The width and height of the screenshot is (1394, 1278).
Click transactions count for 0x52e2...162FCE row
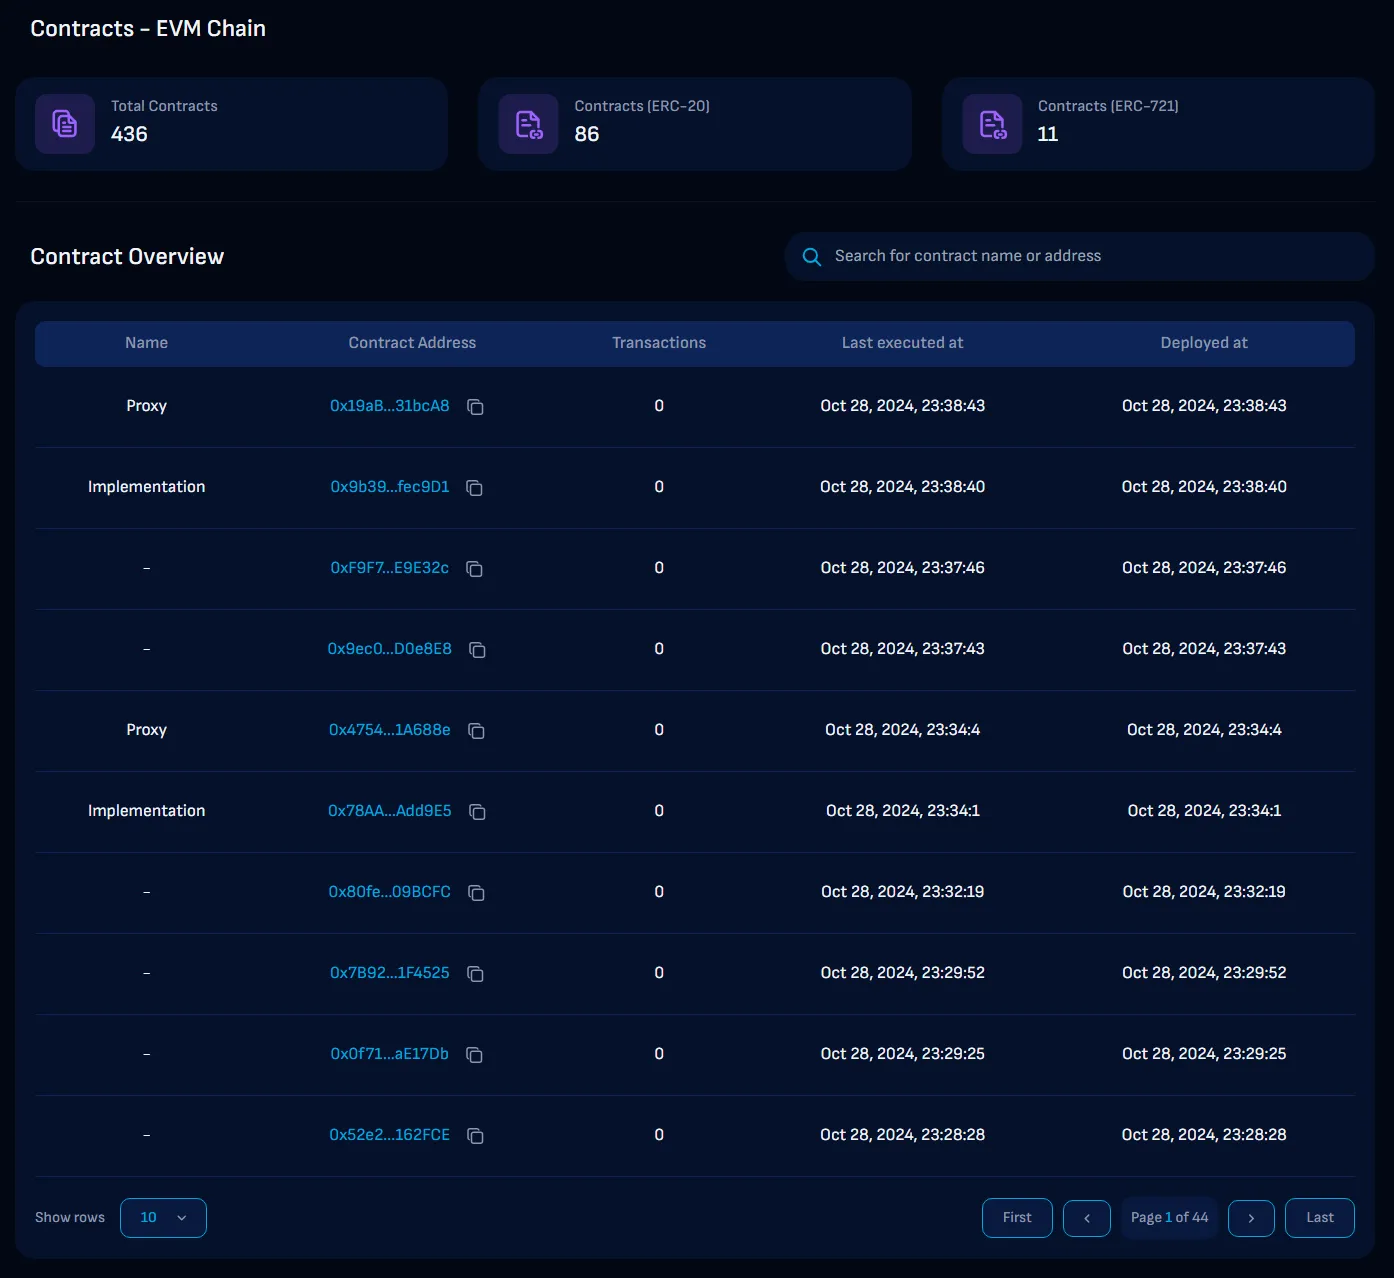(x=659, y=1135)
